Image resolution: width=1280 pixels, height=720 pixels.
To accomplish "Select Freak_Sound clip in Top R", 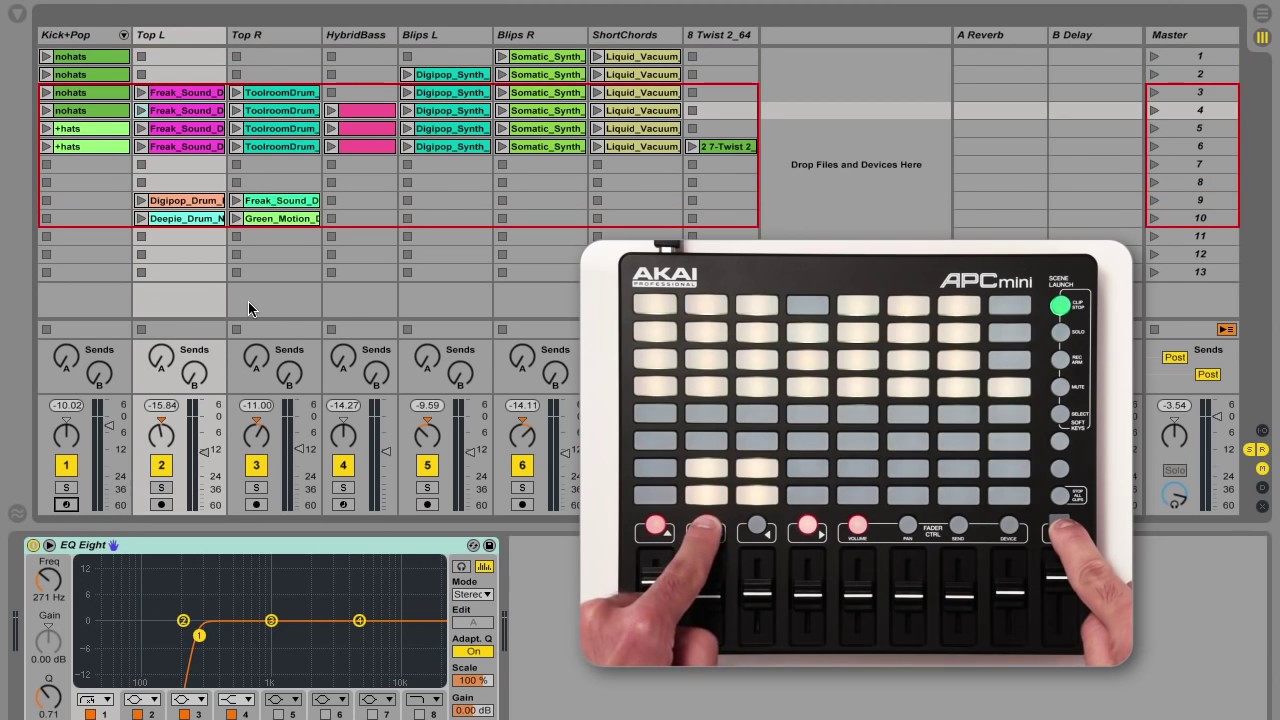I will 281,201.
